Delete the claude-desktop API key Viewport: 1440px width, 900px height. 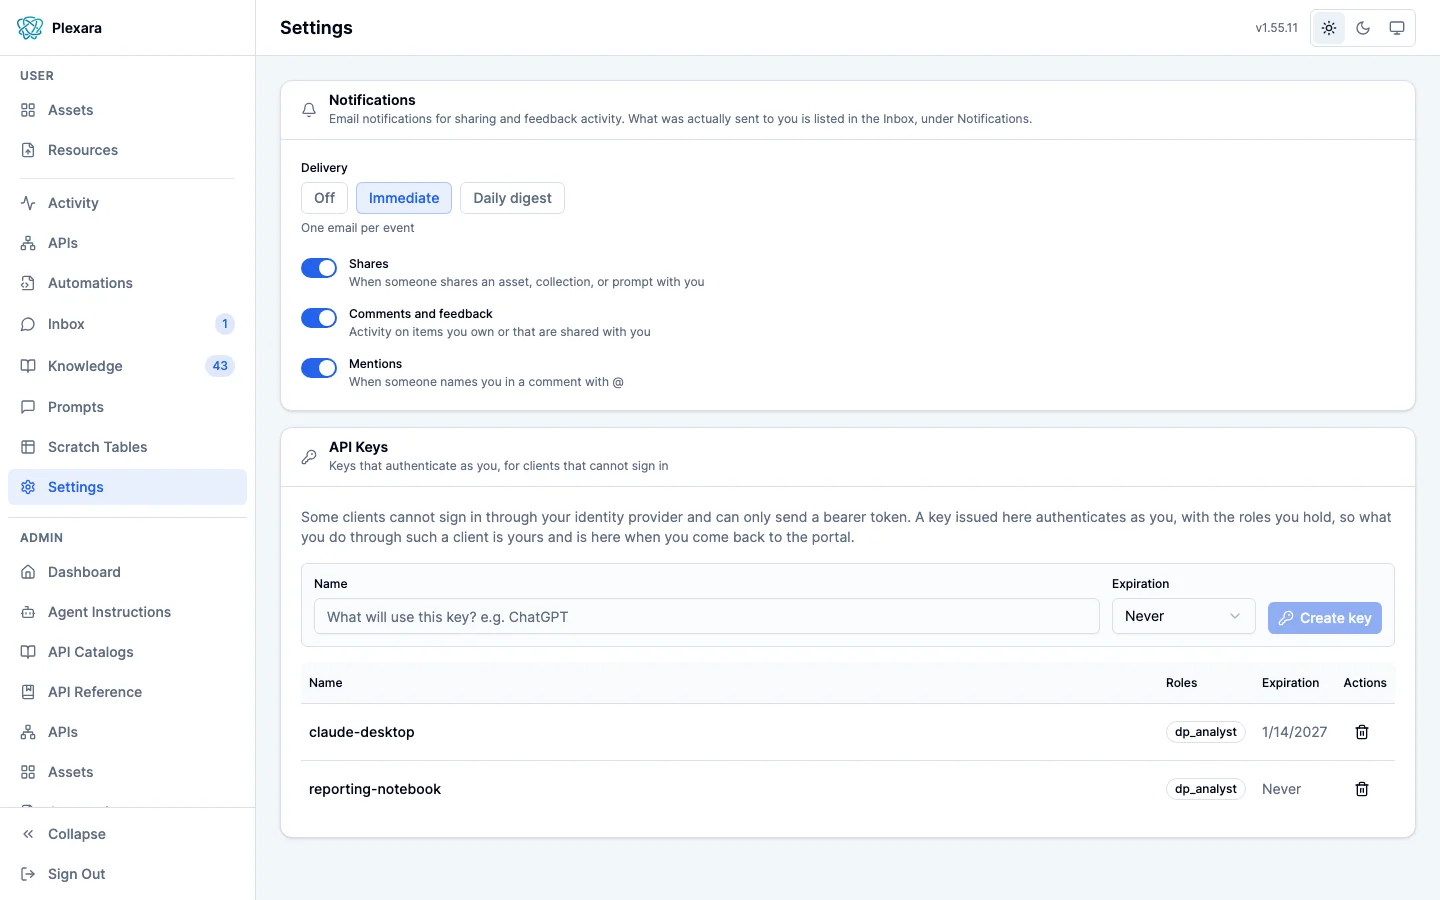[1362, 732]
